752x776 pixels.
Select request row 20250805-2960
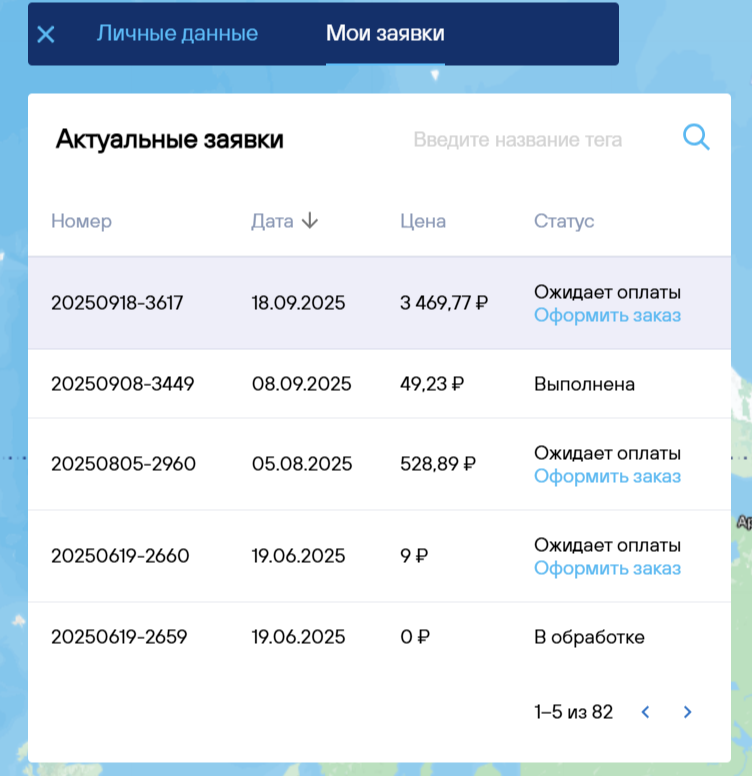click(x=123, y=464)
